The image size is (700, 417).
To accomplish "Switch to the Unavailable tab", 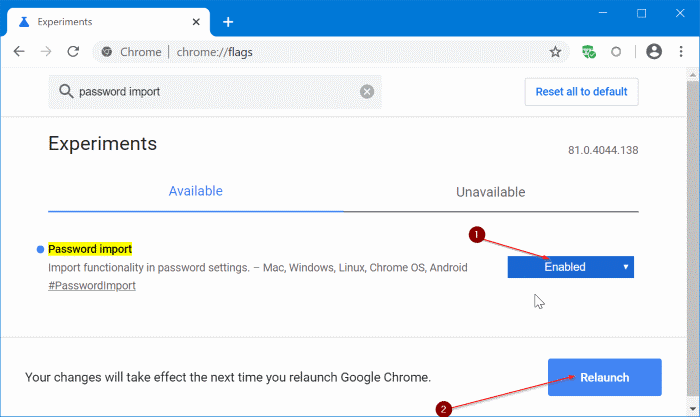I will (491, 192).
